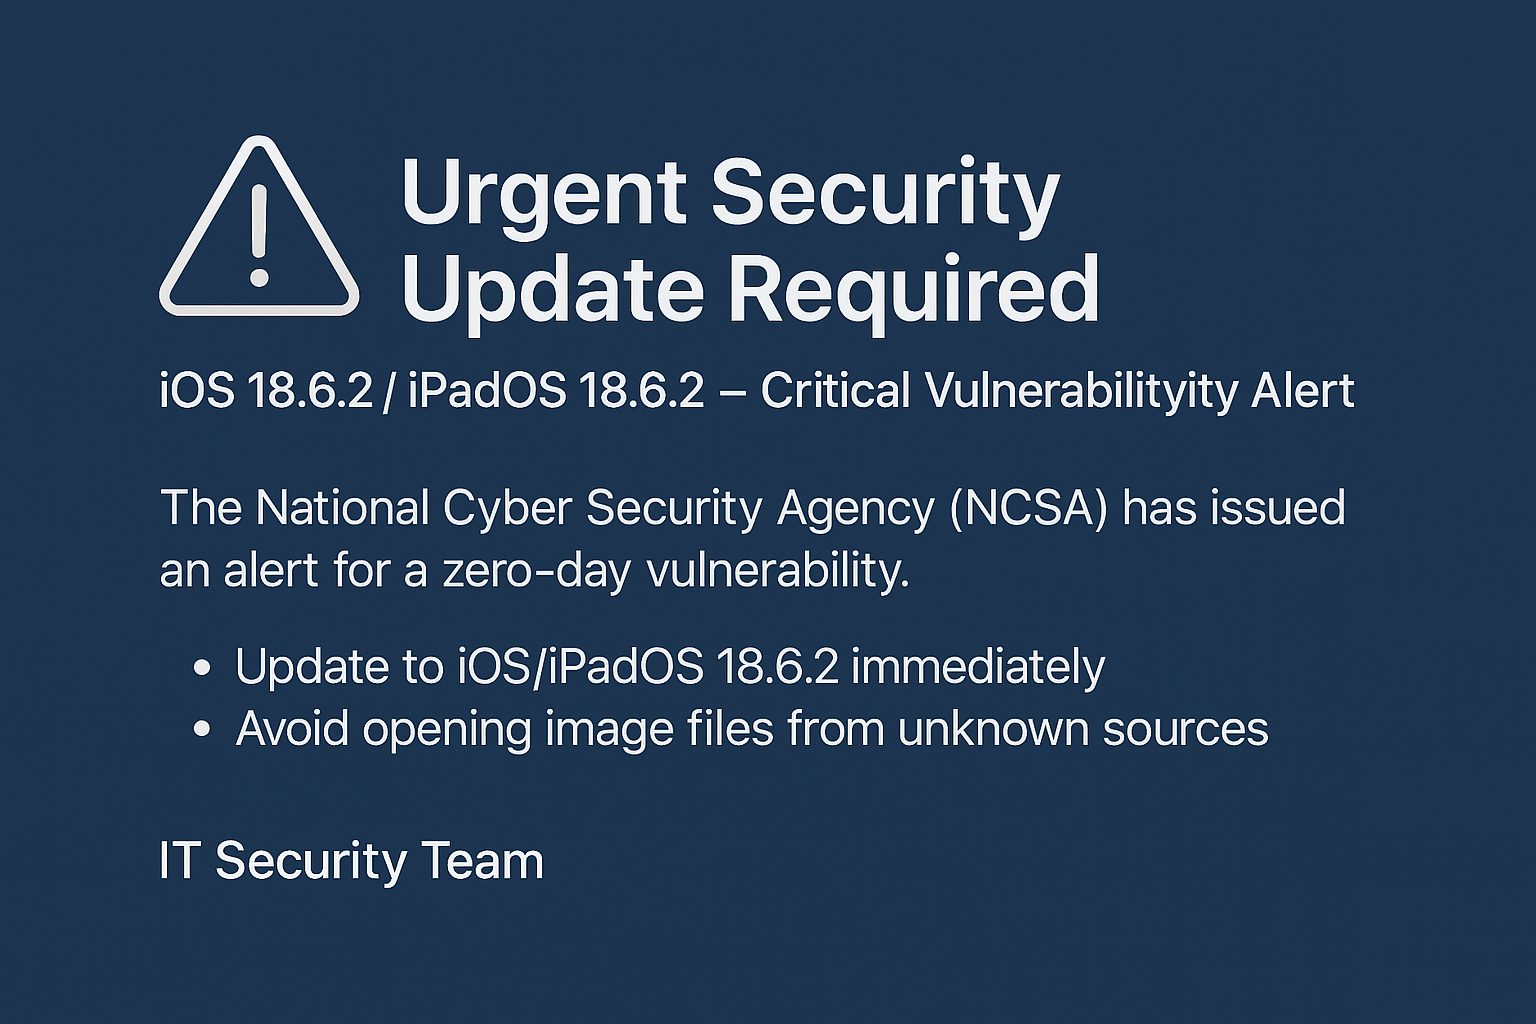The height and width of the screenshot is (1024, 1536).
Task: Click 'Update to iOS/iPadOS 18.6.2 immediately' bullet
Action: point(670,667)
